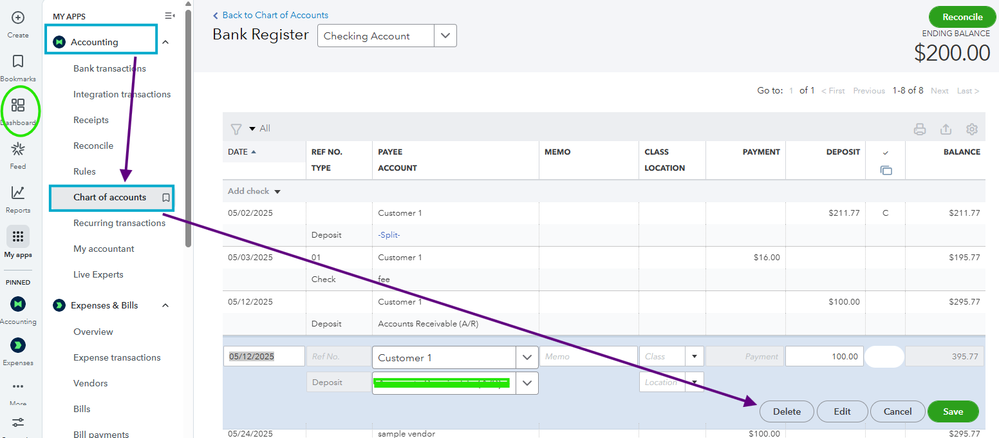999x438 pixels.
Task: Click the Edit button
Action: pyautogui.click(x=842, y=412)
